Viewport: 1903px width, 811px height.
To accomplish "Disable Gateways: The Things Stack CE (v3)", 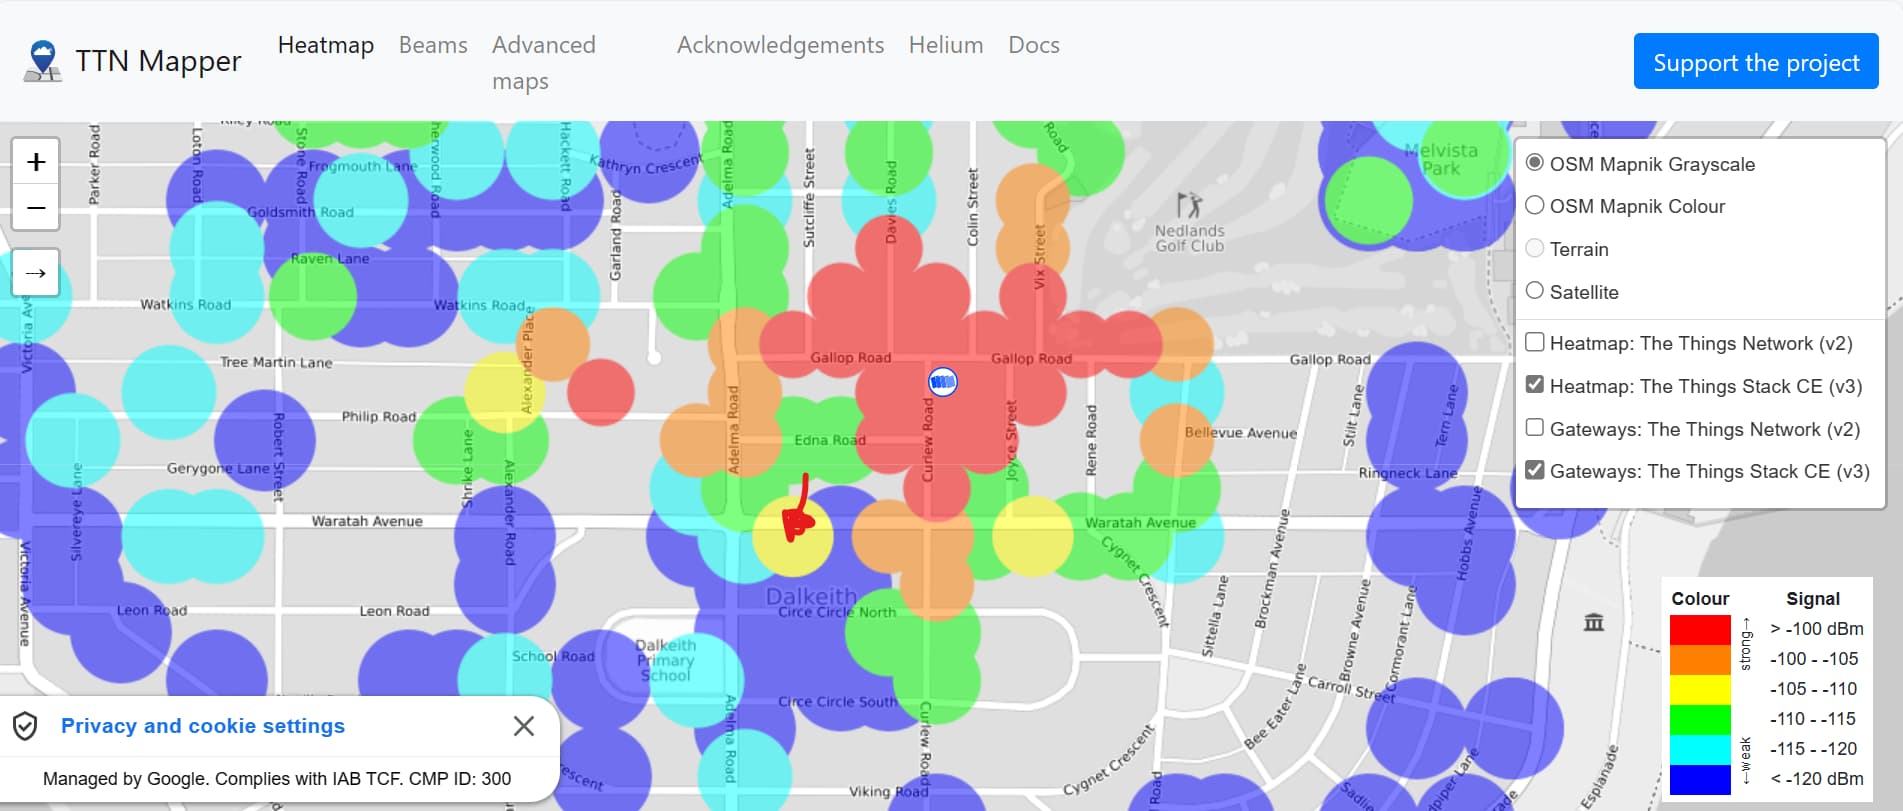I will [1535, 470].
